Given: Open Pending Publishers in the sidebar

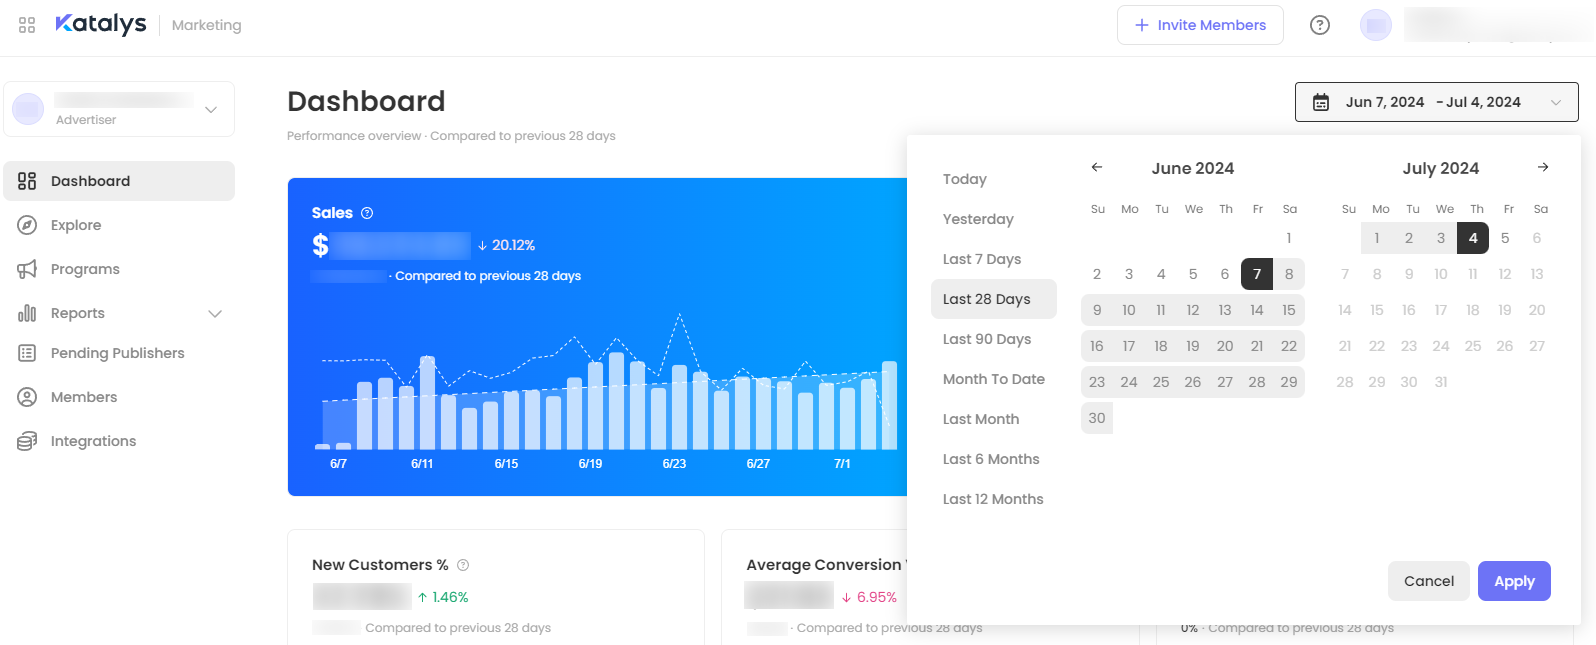Looking at the screenshot, I should pos(117,353).
